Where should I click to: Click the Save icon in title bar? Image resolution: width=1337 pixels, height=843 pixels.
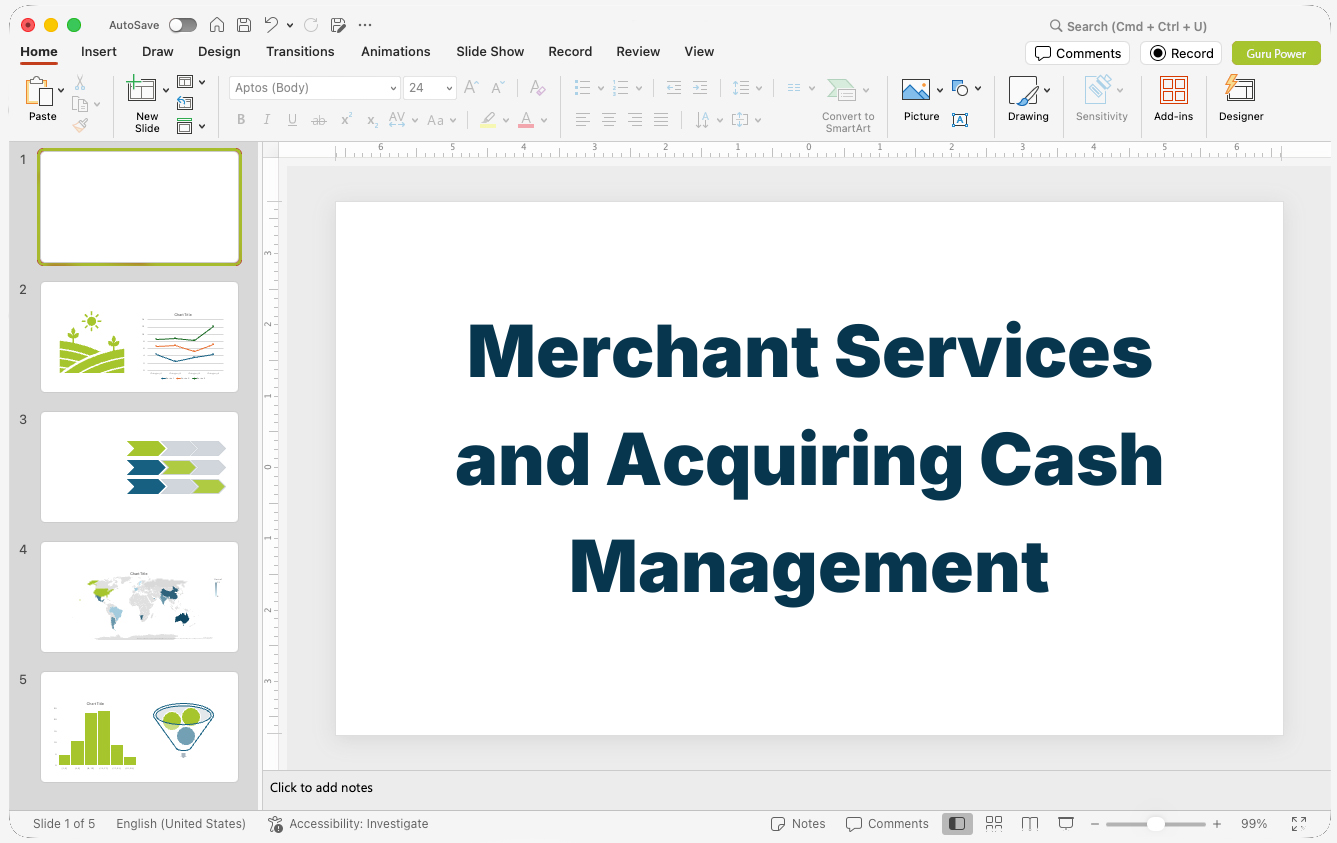[x=244, y=25]
